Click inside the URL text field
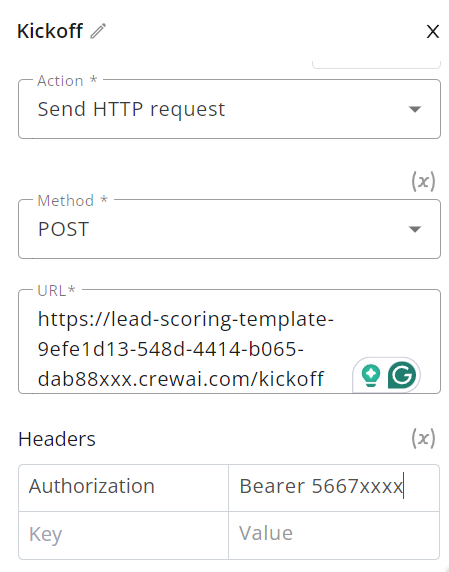 point(229,341)
